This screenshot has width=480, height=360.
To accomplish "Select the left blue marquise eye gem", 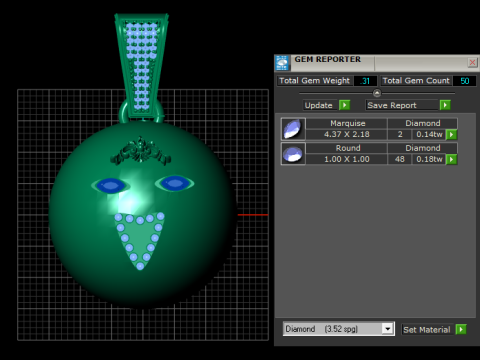I will [x=110, y=185].
